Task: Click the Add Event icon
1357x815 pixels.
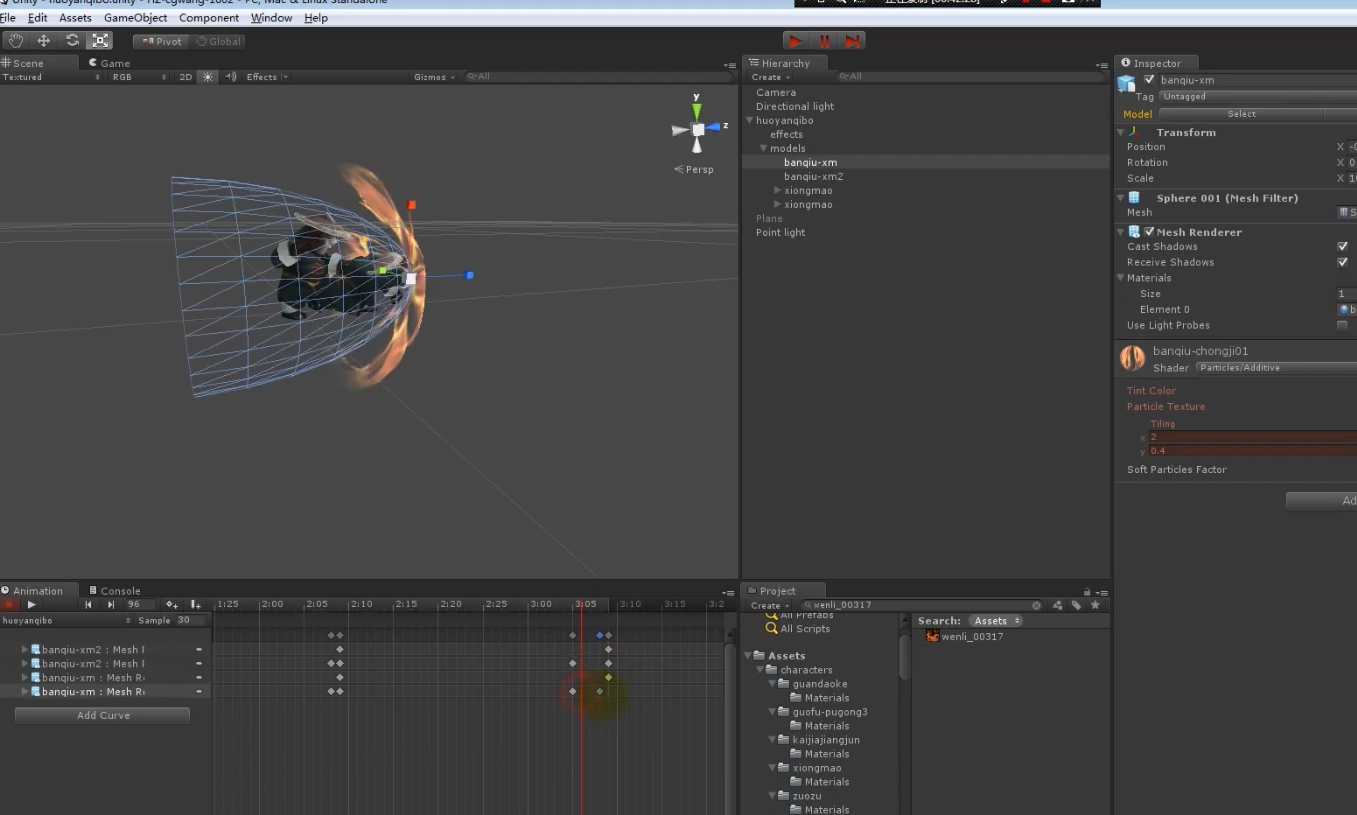Action: tap(196, 605)
